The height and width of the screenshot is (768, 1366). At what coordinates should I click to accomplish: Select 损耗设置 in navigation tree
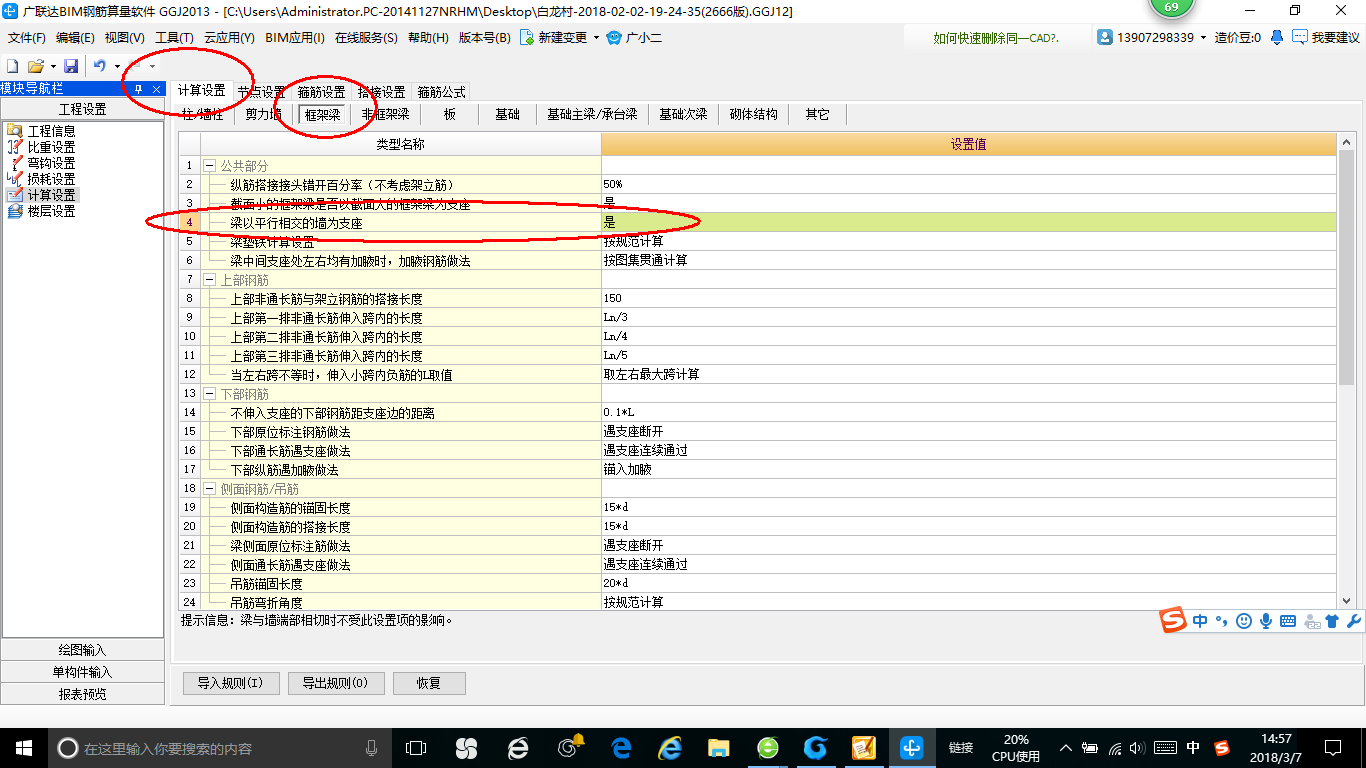50,179
